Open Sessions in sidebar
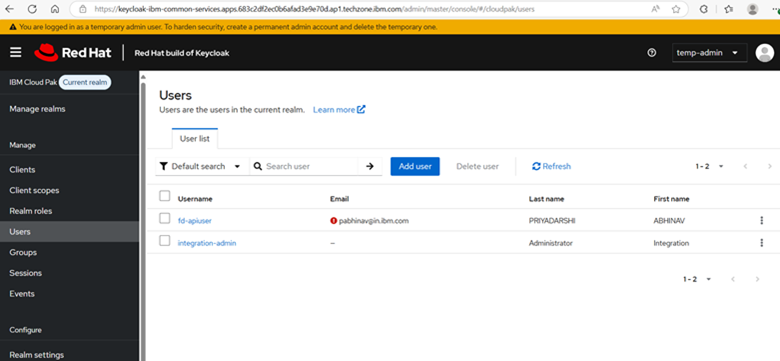The image size is (780, 361). (26, 273)
